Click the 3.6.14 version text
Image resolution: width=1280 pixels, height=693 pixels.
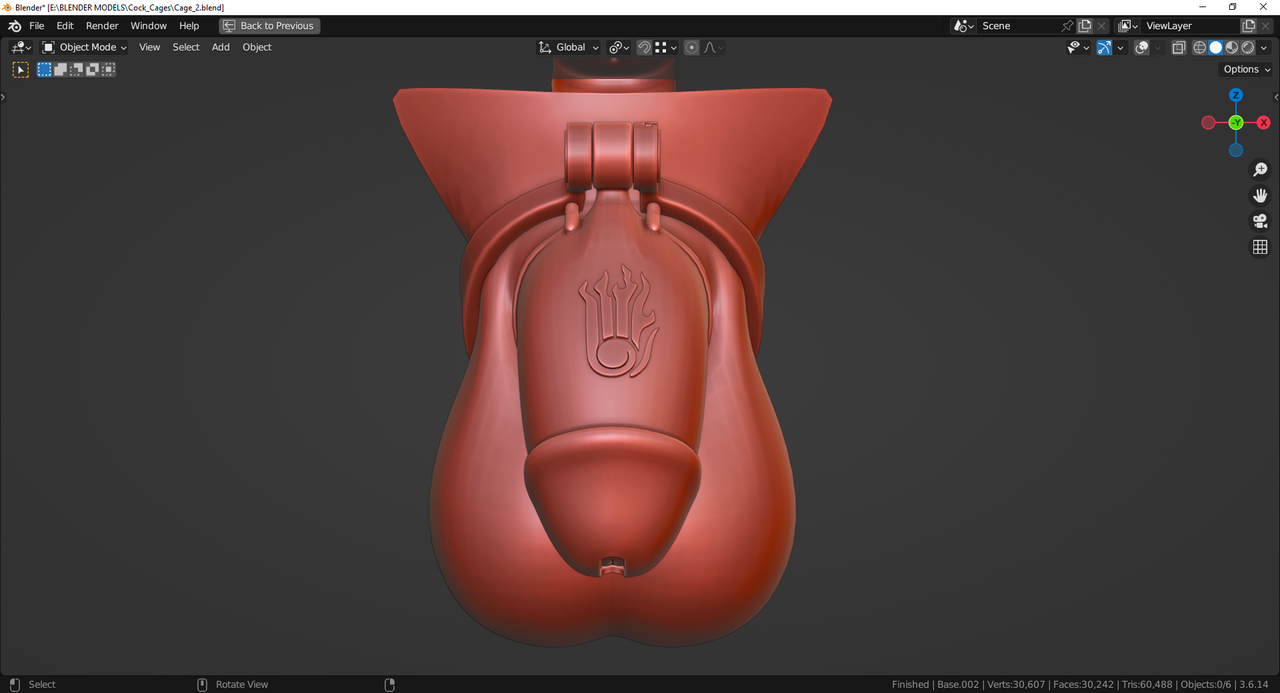point(1256,684)
